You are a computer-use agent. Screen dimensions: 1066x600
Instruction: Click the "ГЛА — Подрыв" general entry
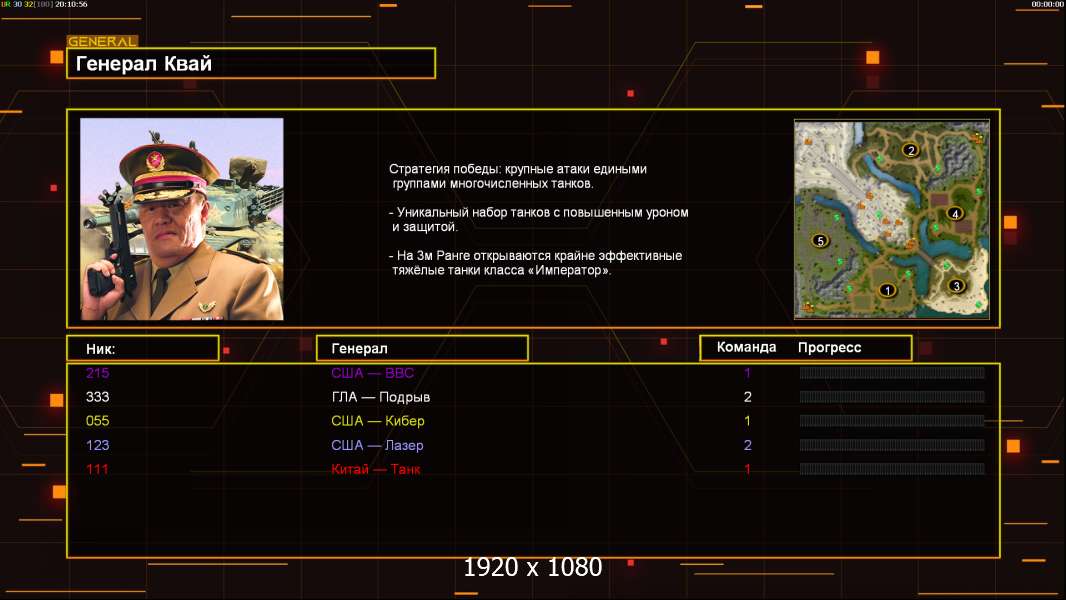[381, 397]
